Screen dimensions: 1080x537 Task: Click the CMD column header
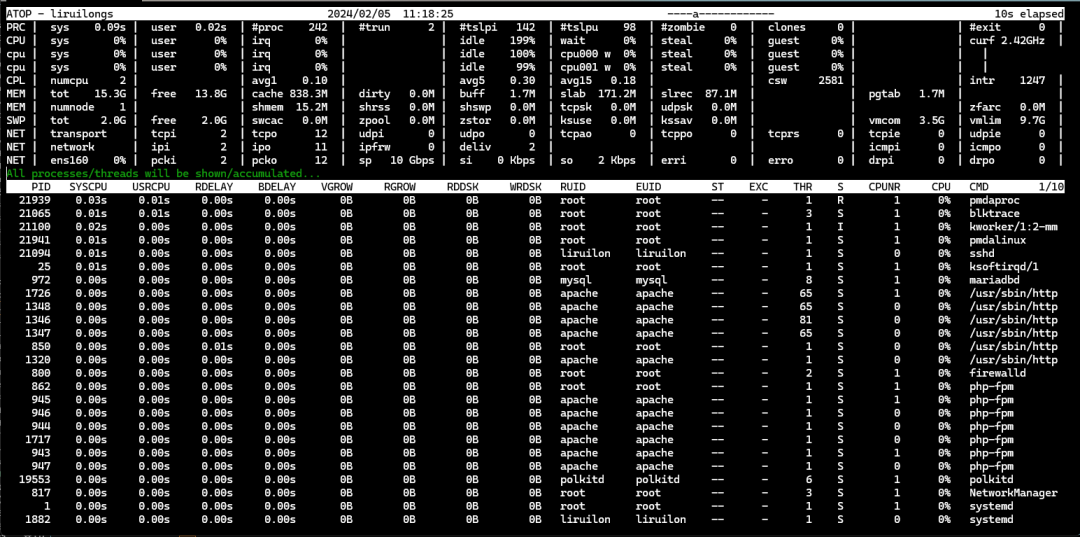point(979,187)
